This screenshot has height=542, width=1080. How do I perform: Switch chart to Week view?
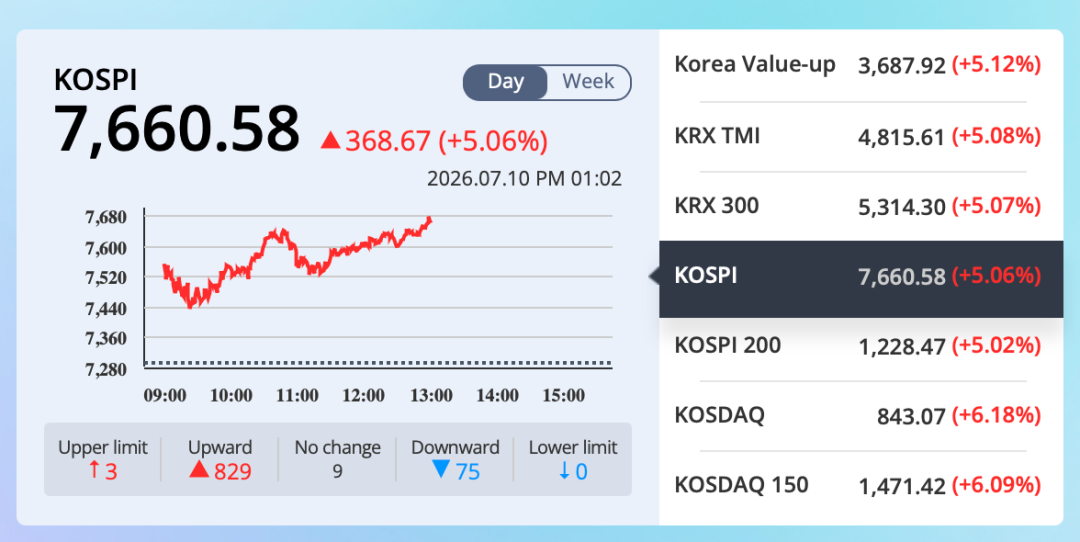(x=588, y=82)
